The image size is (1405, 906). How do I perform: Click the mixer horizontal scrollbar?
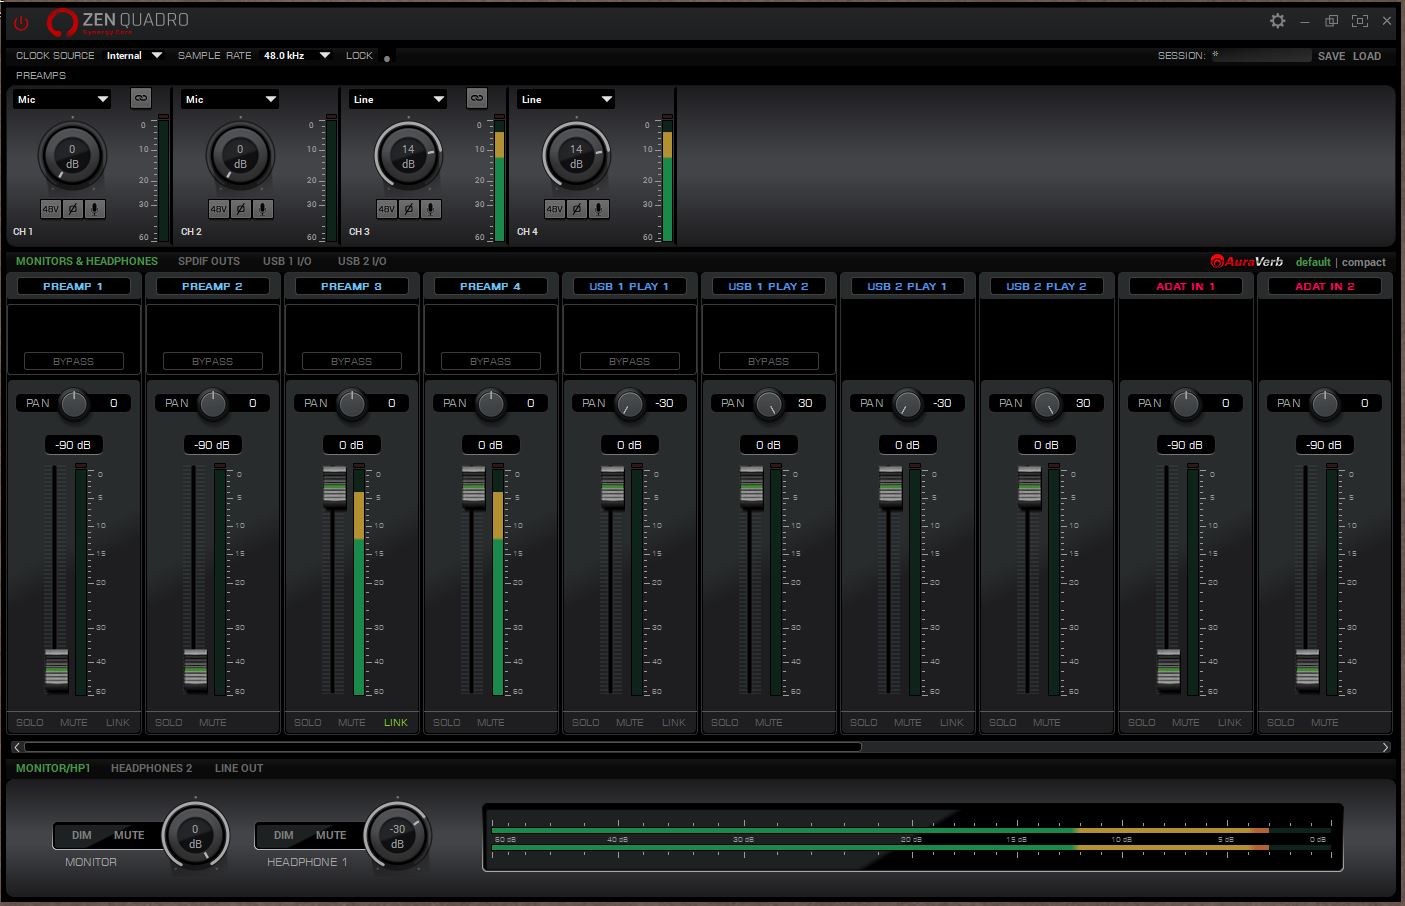(442, 747)
